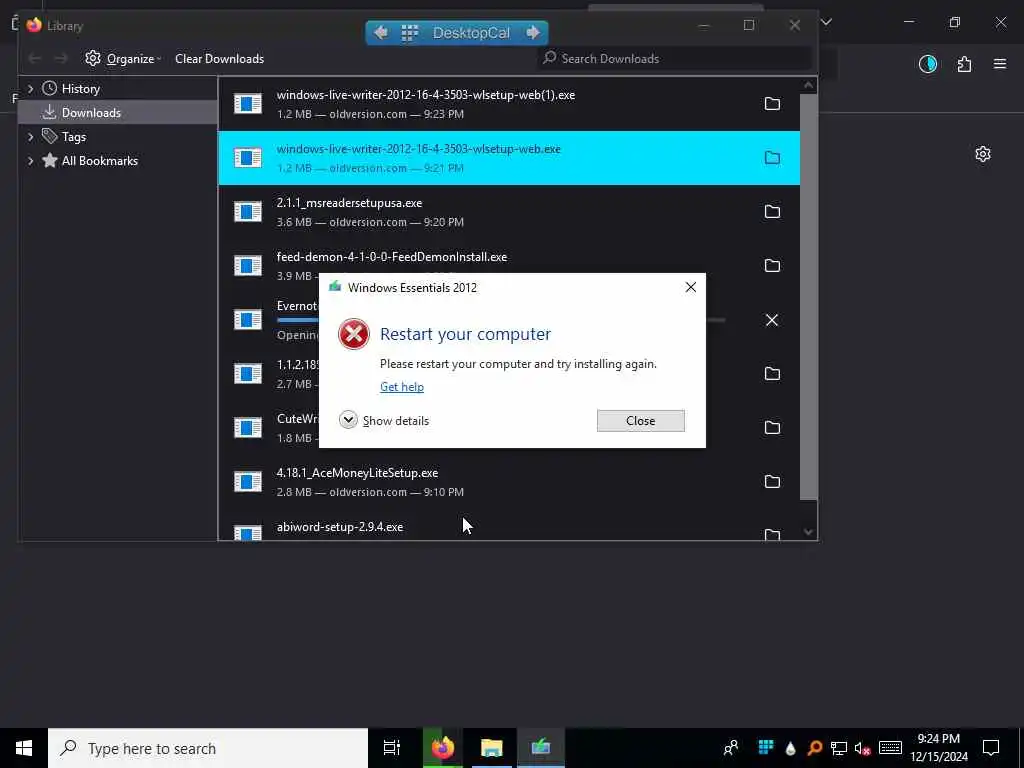Click the Evernote download progress bar
The image size is (1024, 768).
coord(501,320)
